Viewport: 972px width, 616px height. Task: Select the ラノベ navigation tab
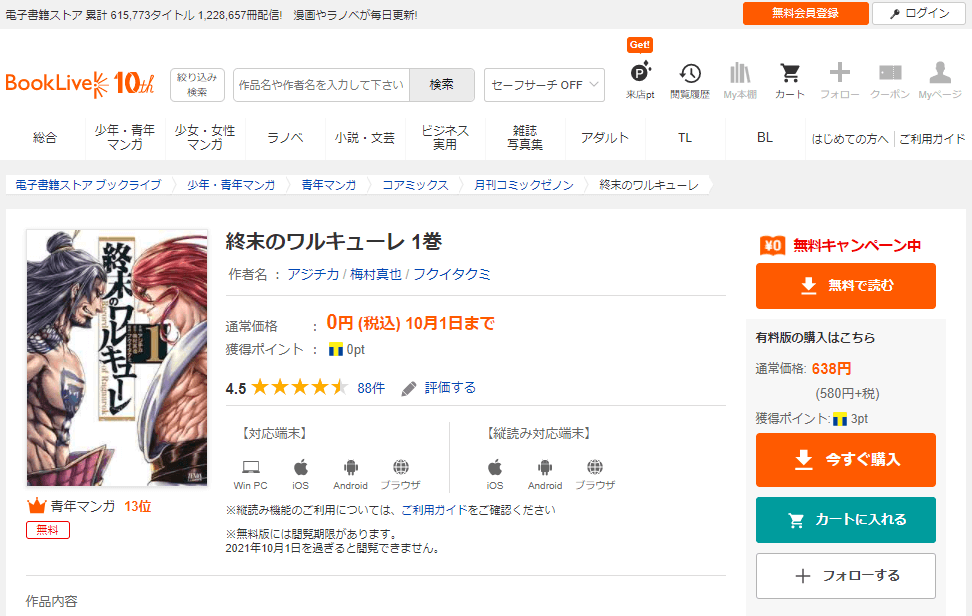pos(285,138)
